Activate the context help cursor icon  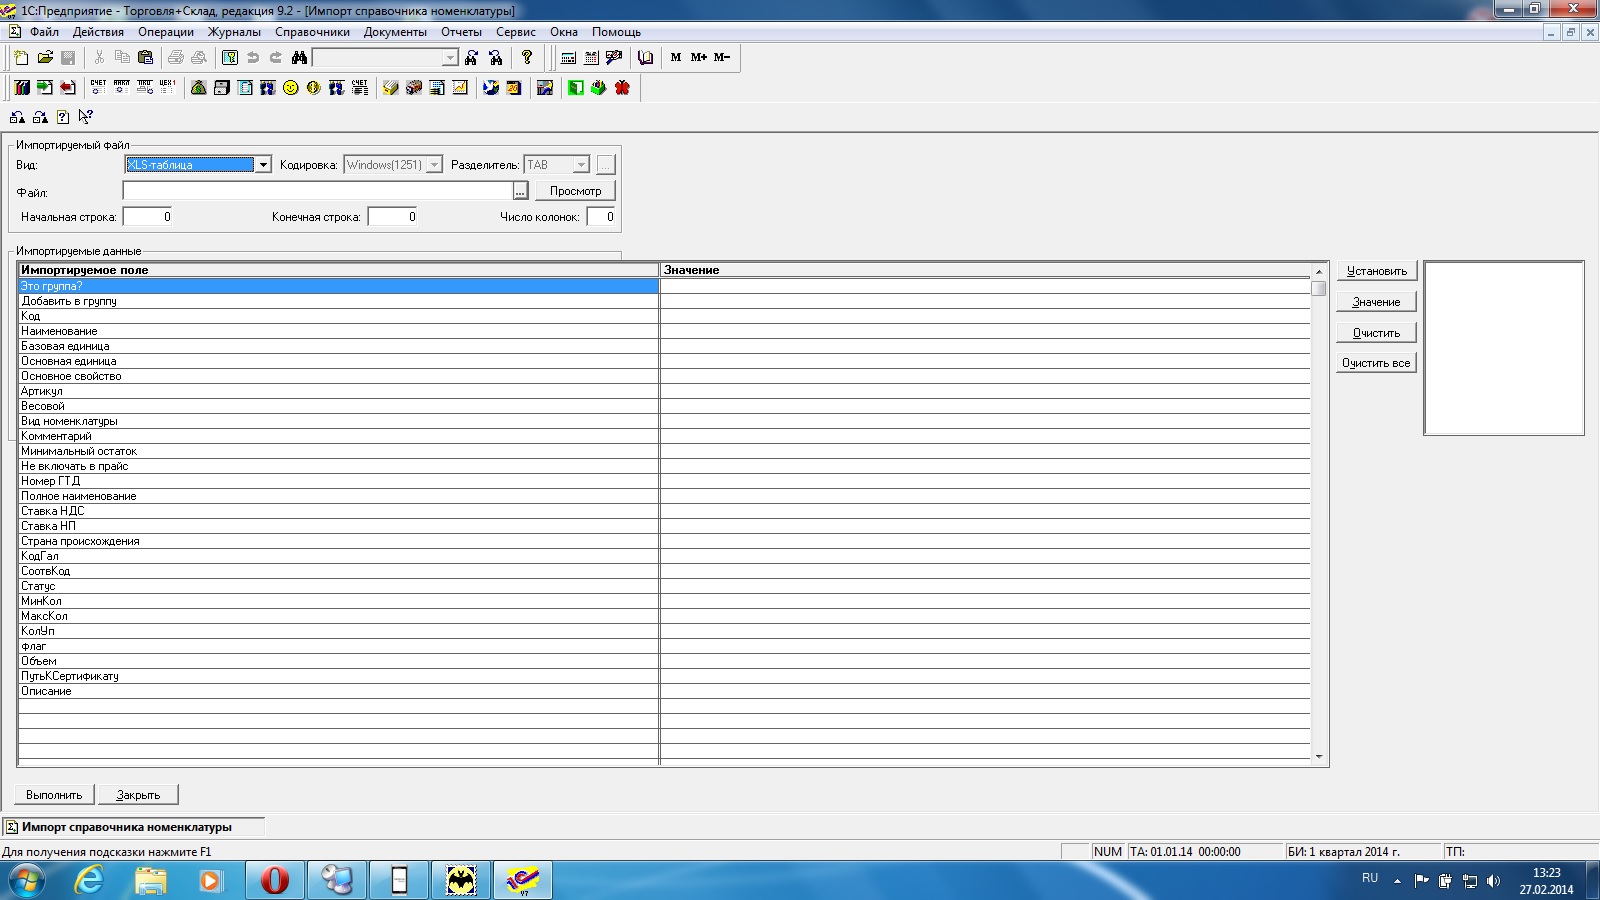pos(86,117)
